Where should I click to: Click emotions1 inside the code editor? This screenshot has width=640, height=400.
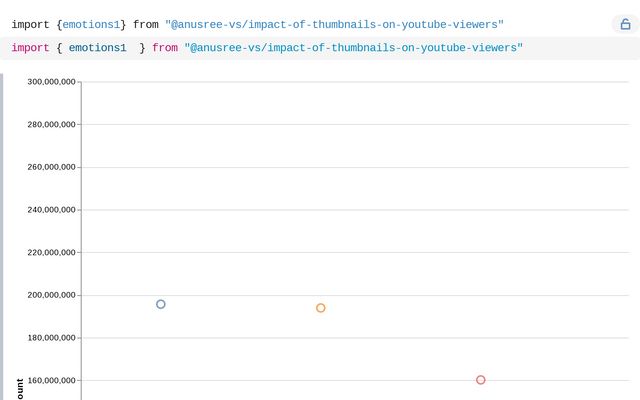(98, 48)
